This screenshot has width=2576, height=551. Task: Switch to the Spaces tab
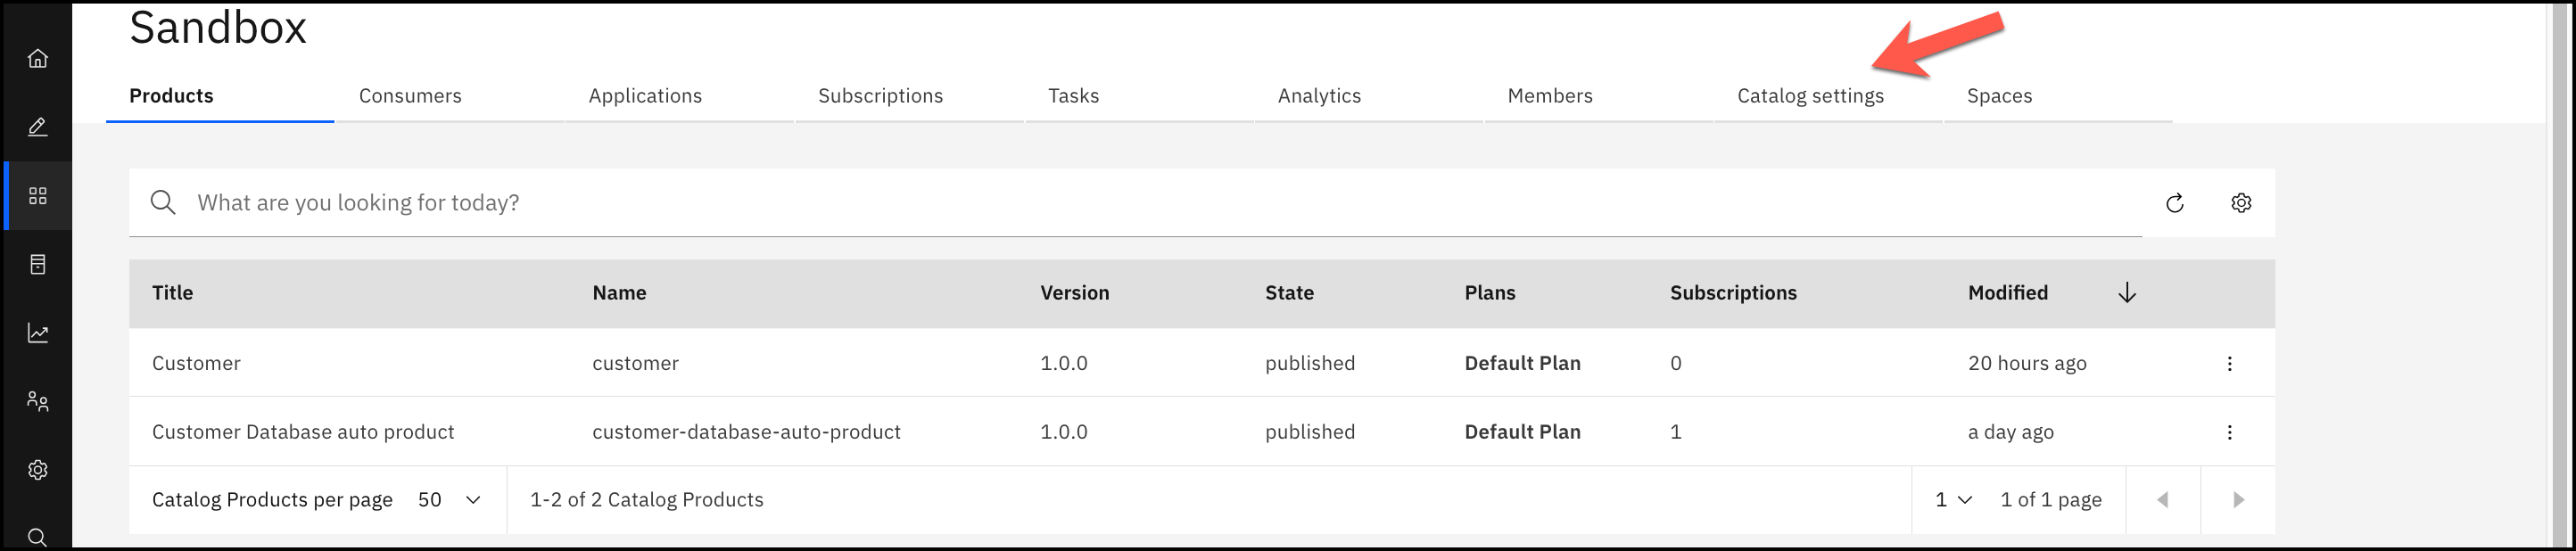click(x=1998, y=96)
